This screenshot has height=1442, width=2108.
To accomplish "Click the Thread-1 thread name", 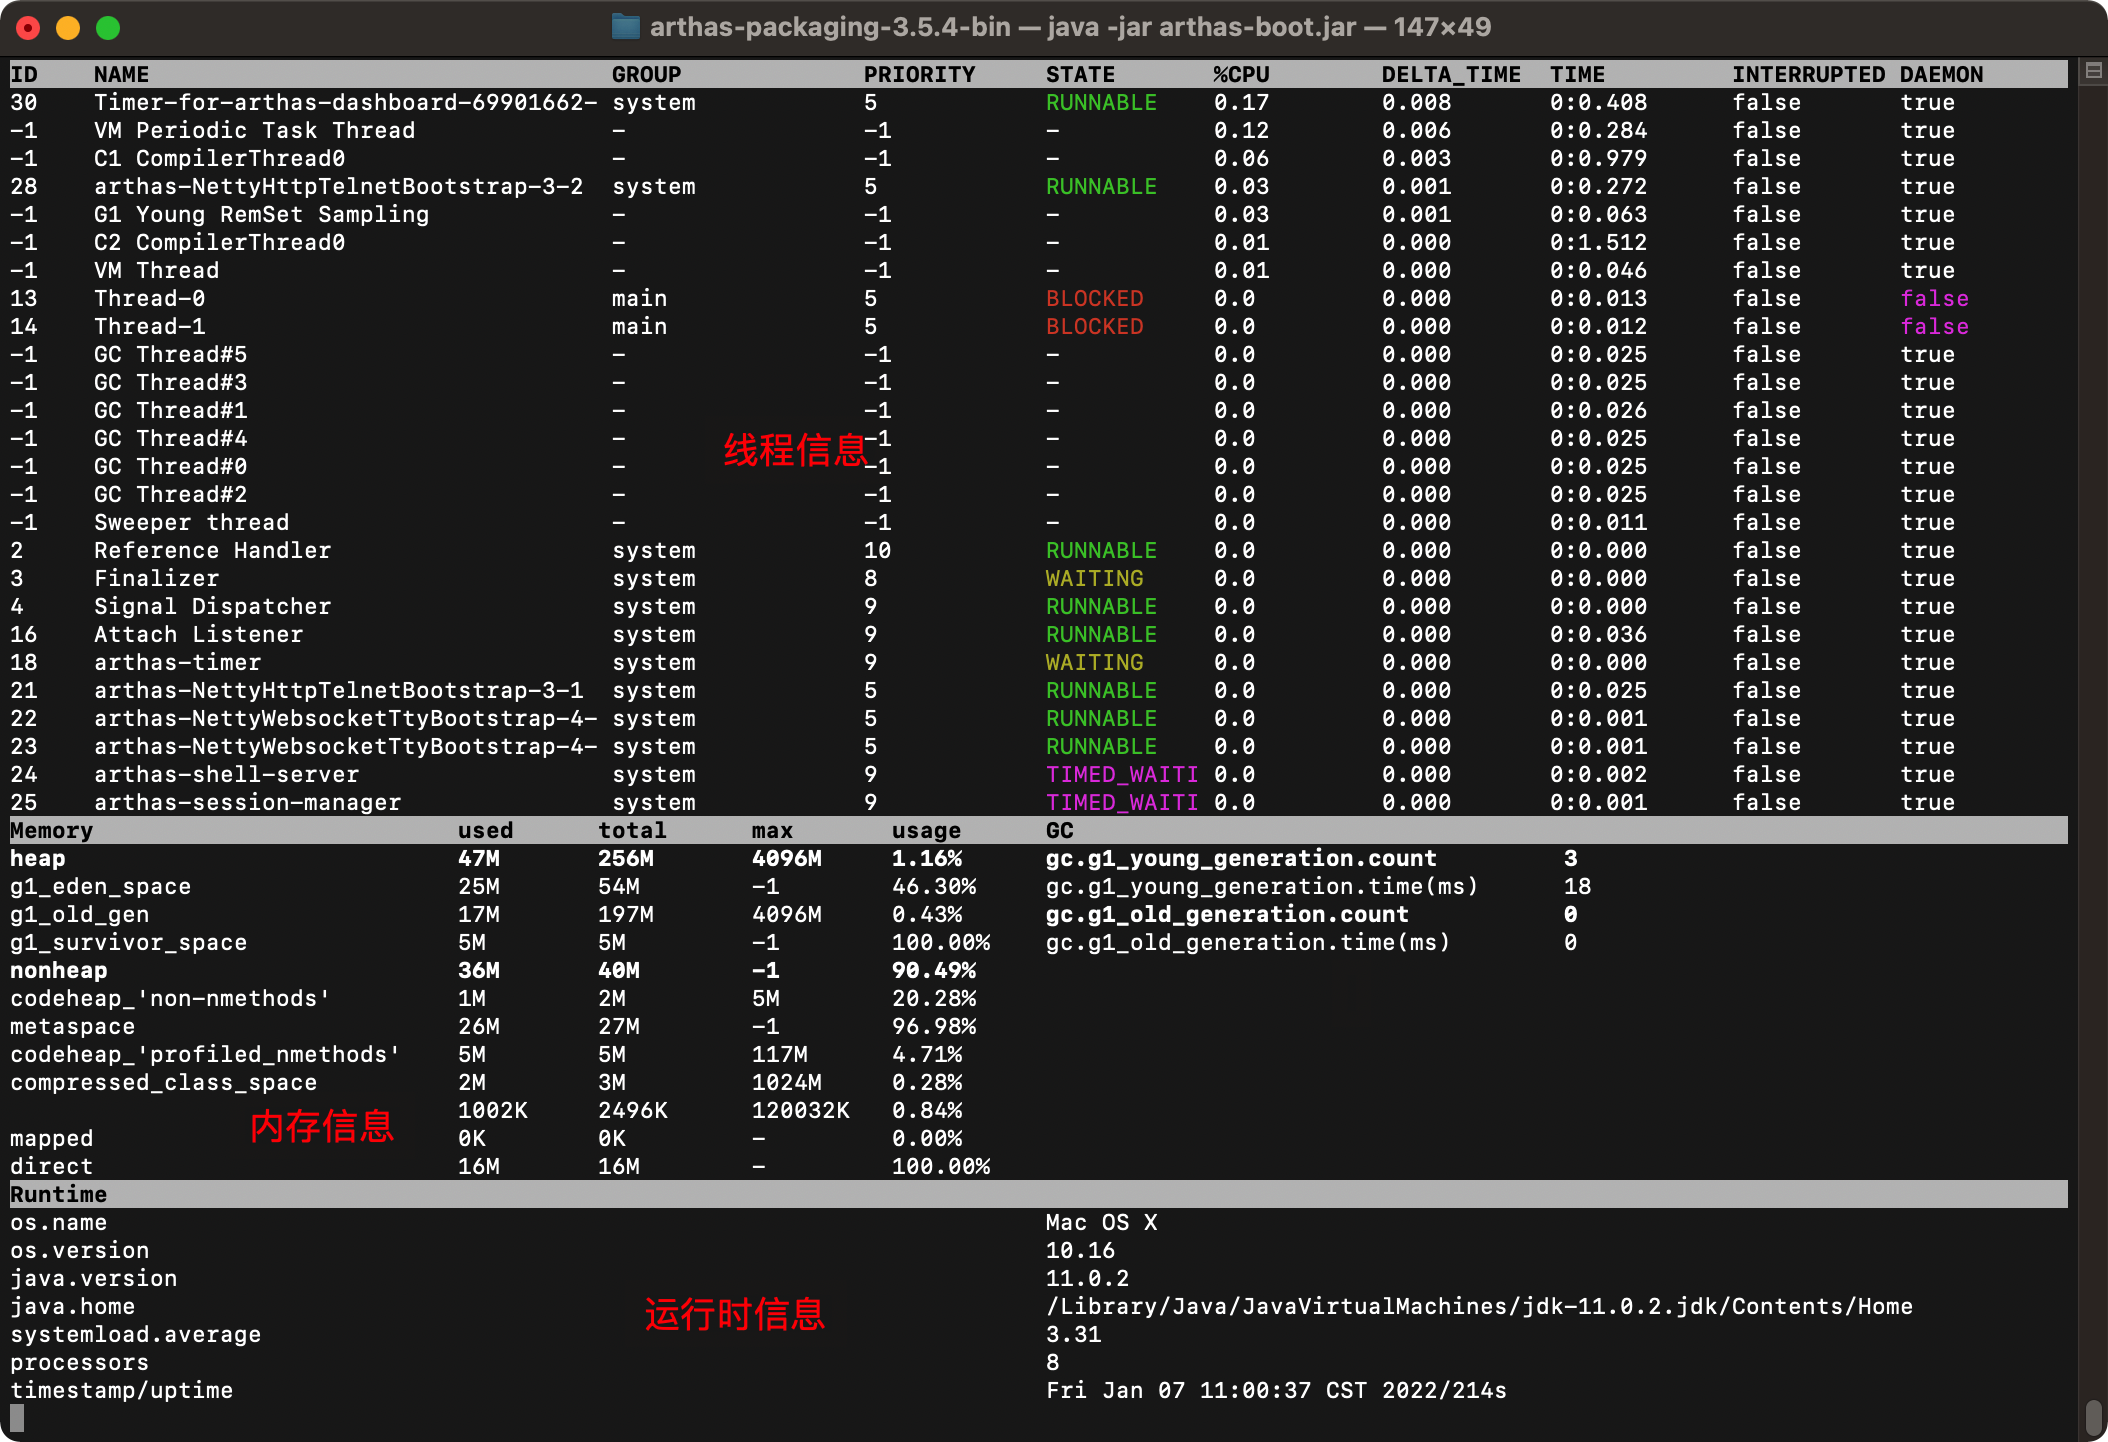I will pyautogui.click(x=150, y=326).
